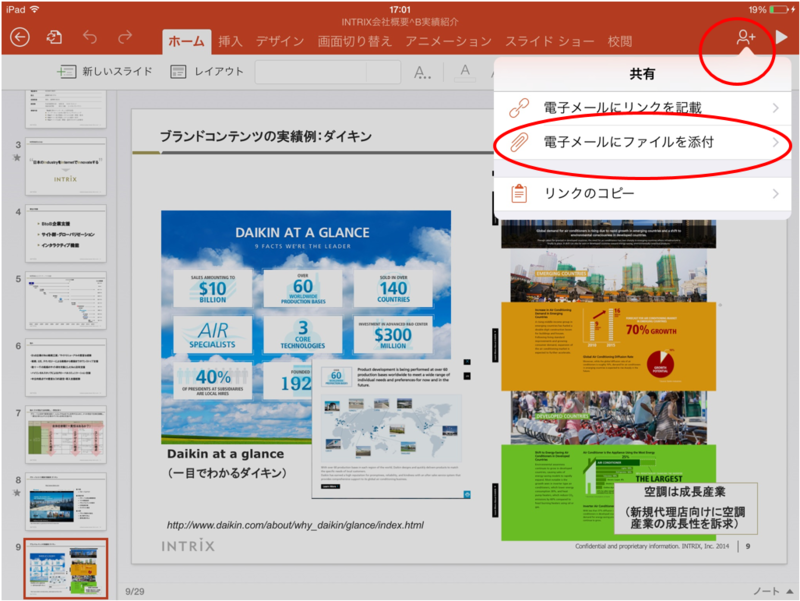Tap the 70% GROWTH infographic image
Viewport: 800px width, 601px height.
(609, 346)
